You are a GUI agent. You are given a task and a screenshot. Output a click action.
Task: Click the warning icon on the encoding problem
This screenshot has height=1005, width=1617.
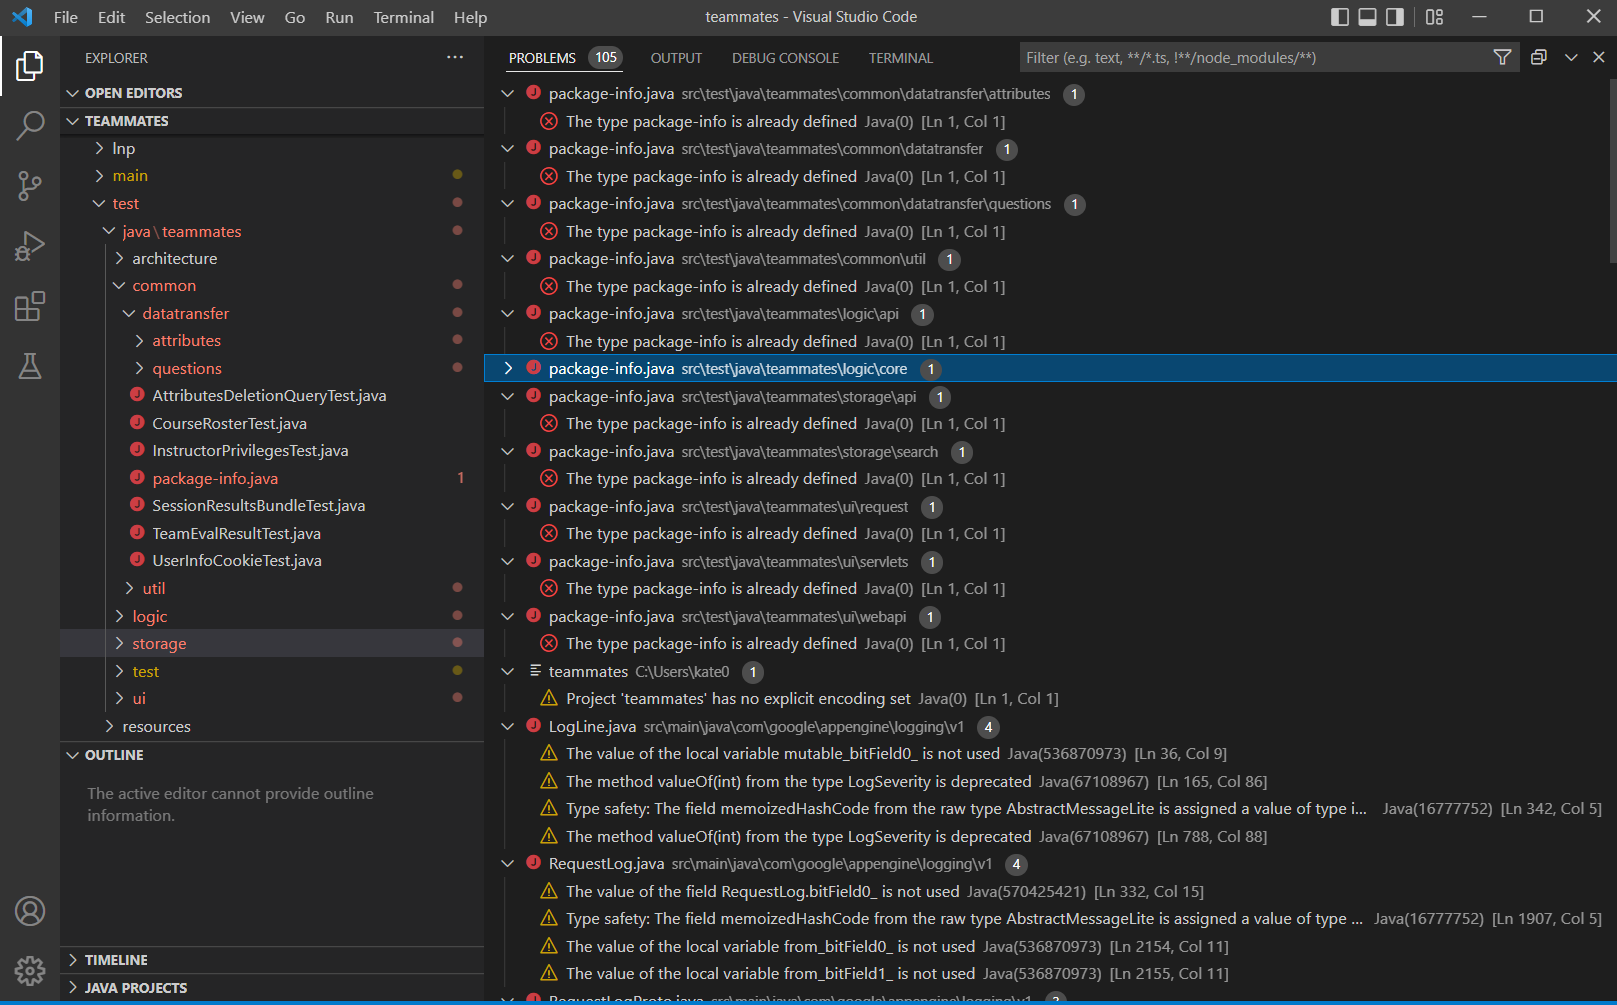548,698
